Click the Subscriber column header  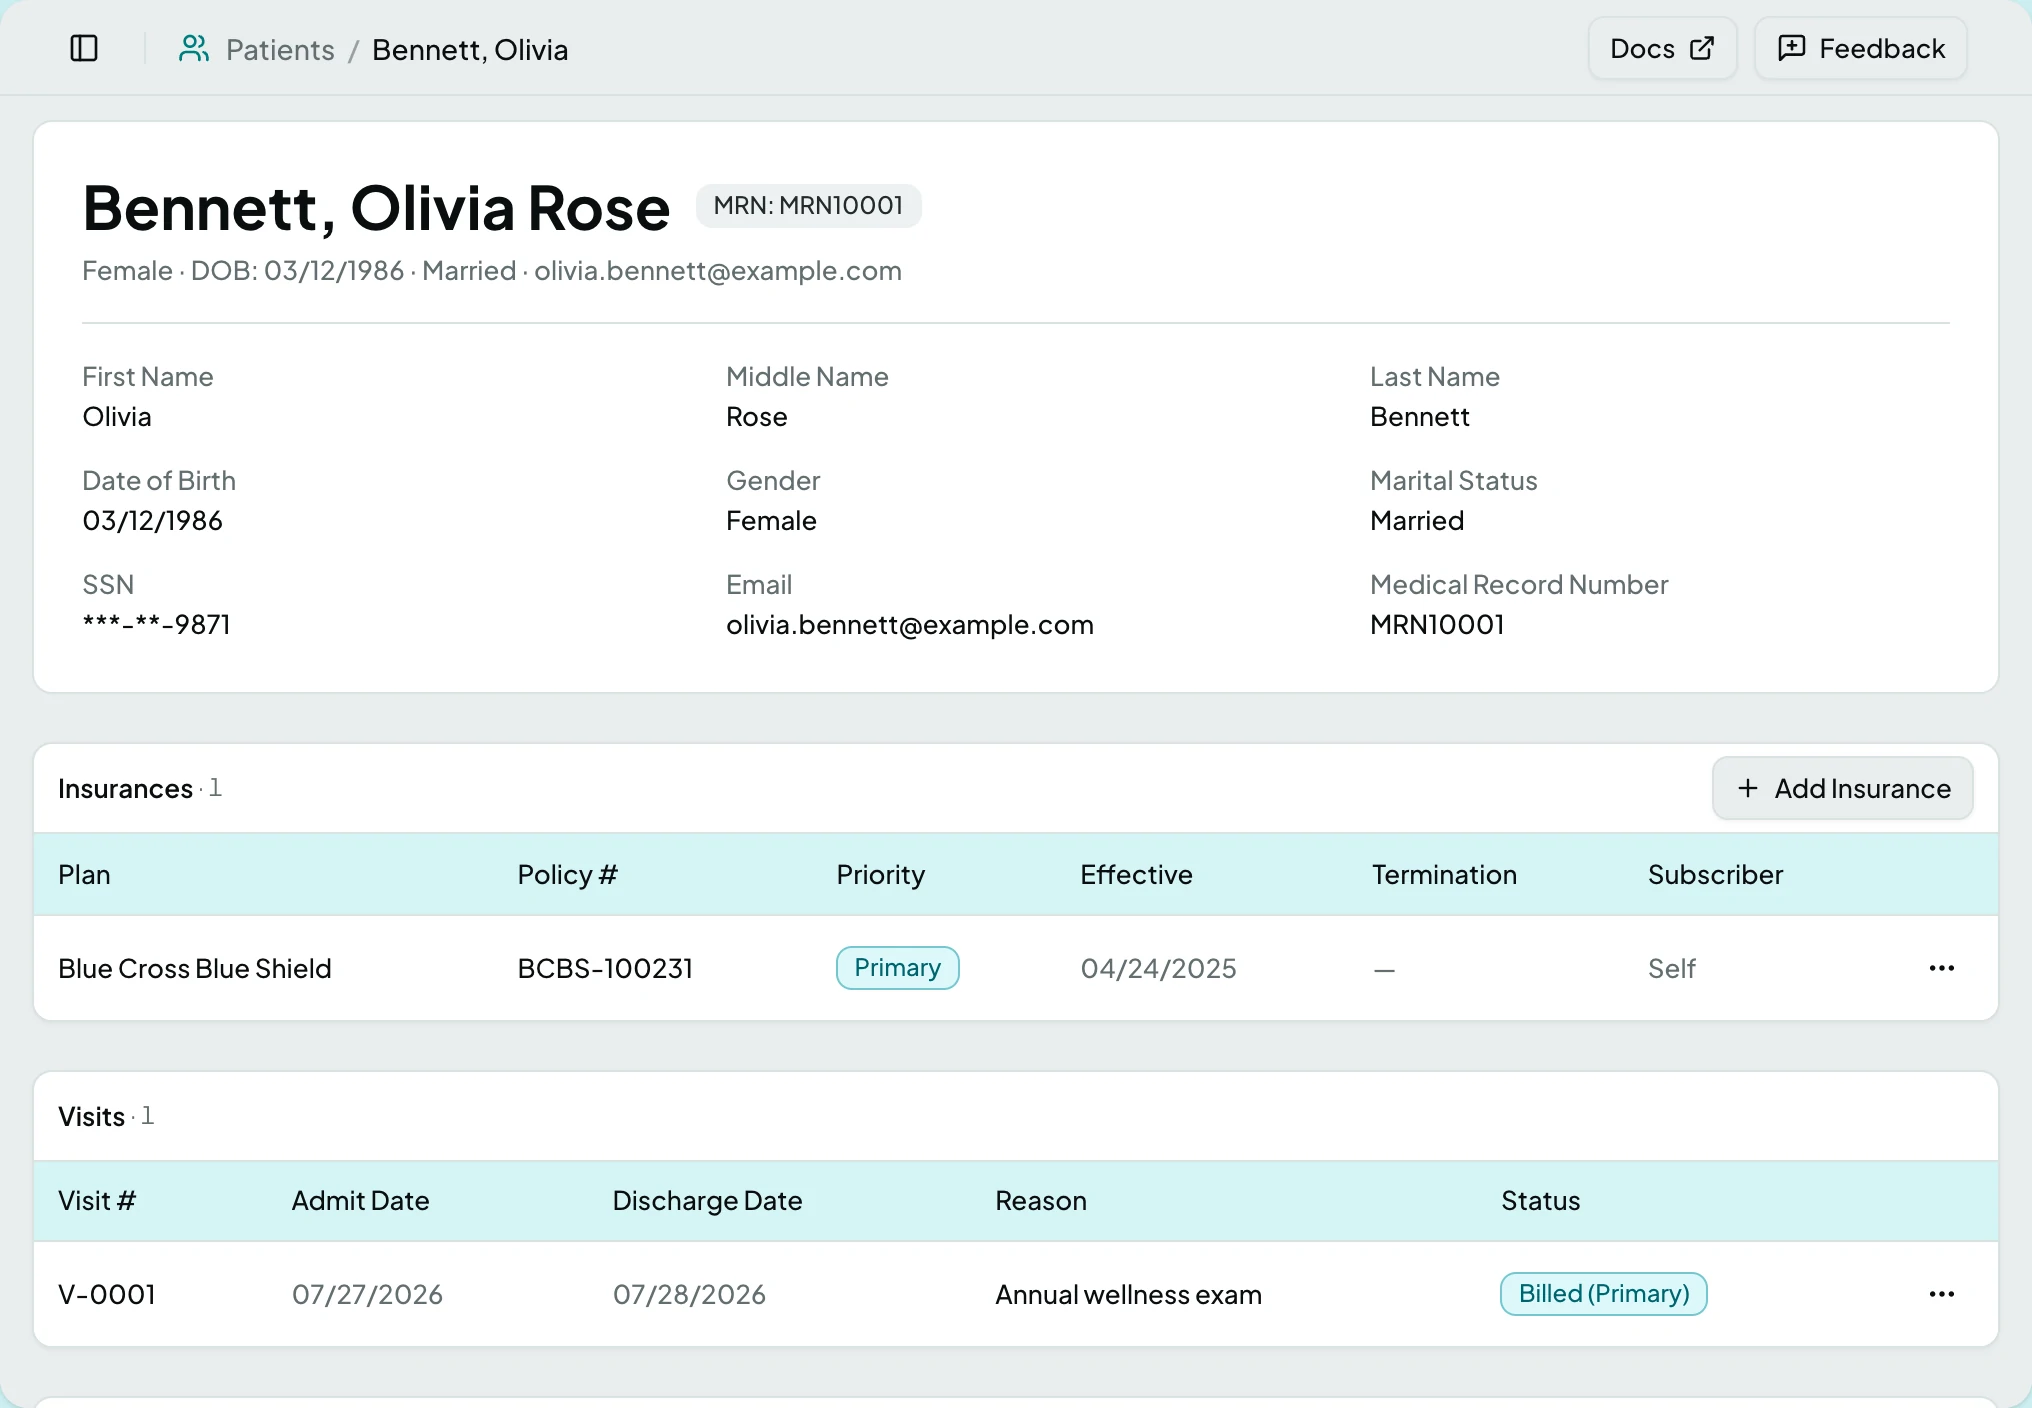tap(1715, 874)
